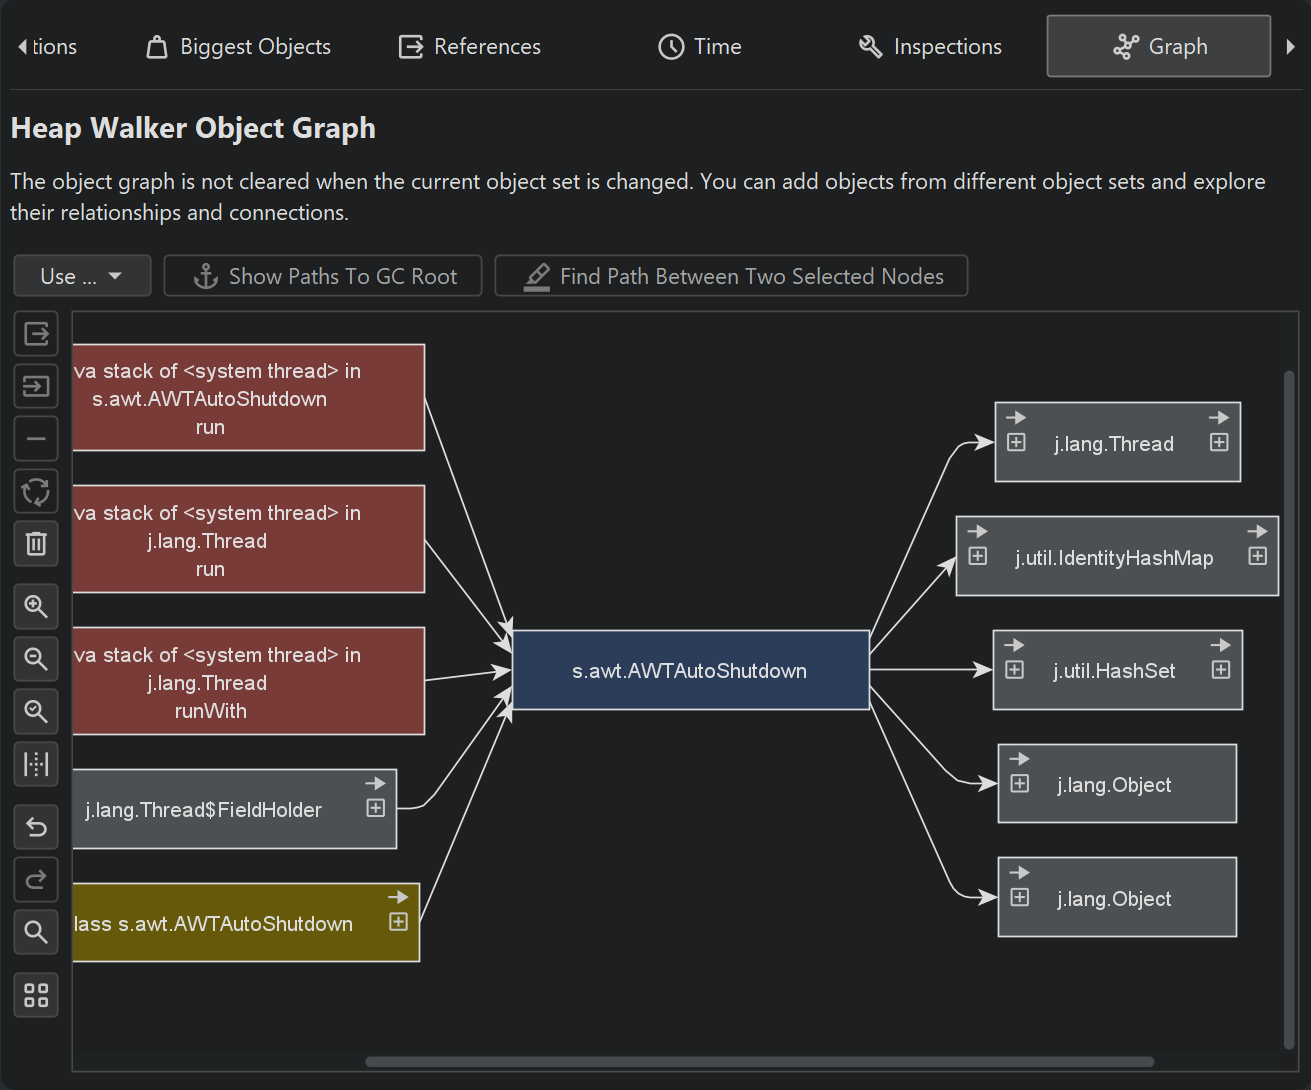
Task: Expand outgoing references of j.lang.Thread node
Action: (1219, 443)
